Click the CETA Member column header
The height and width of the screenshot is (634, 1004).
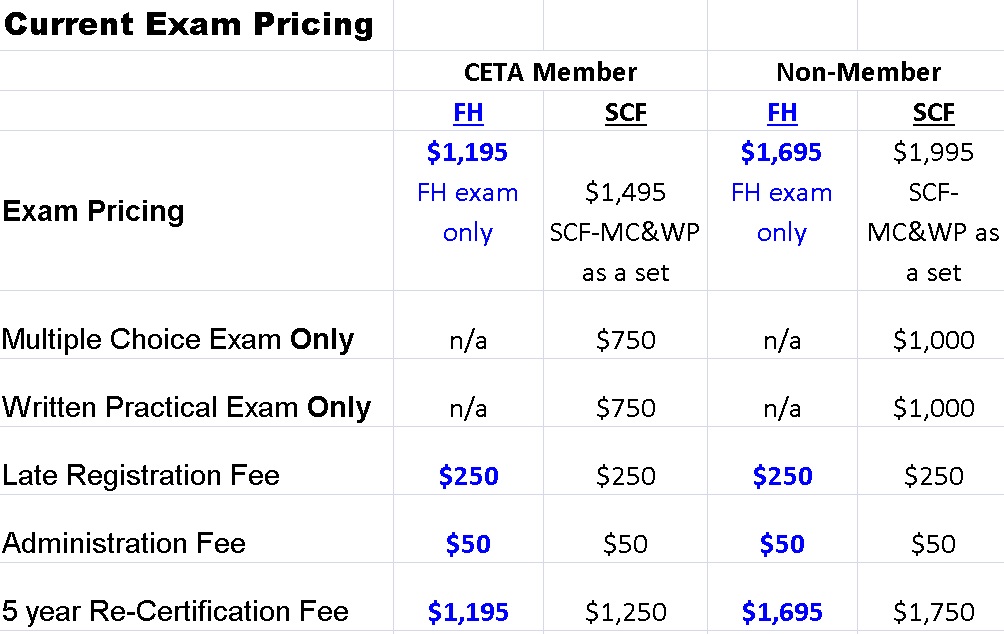click(550, 72)
